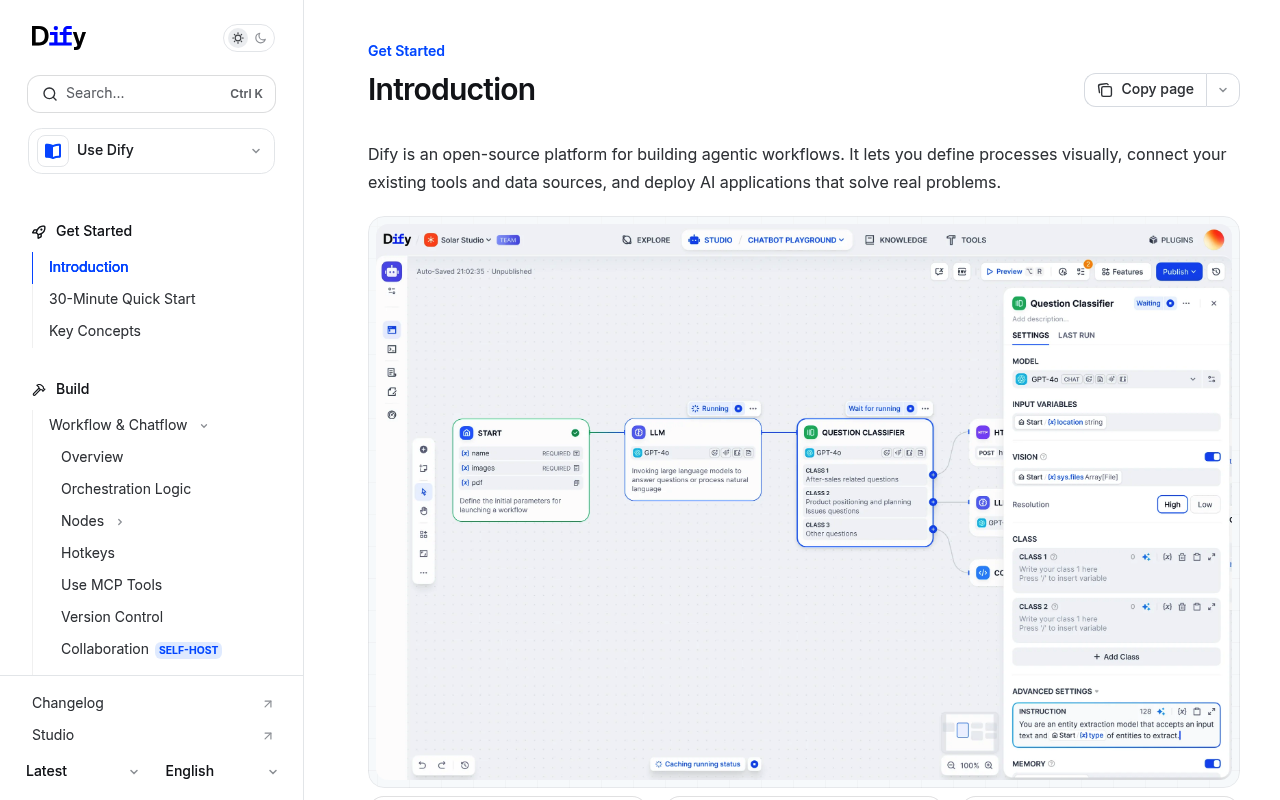Open the Studio external link

(x=151, y=735)
